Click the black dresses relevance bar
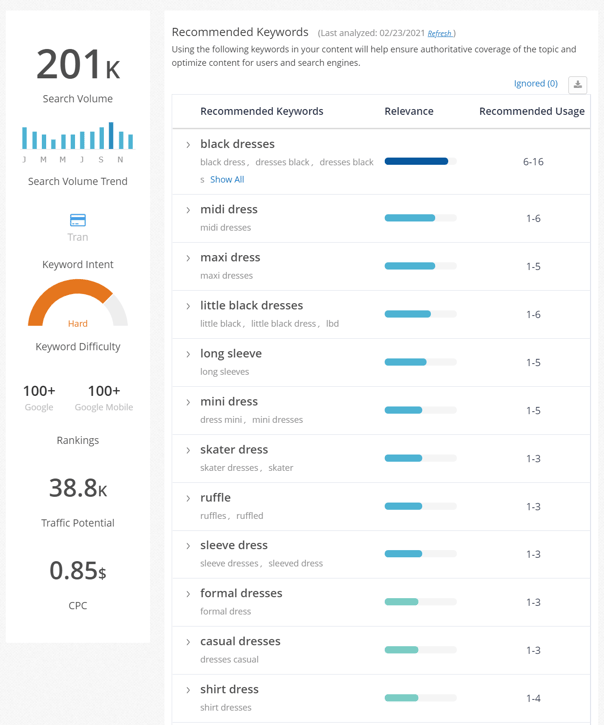 click(420, 161)
